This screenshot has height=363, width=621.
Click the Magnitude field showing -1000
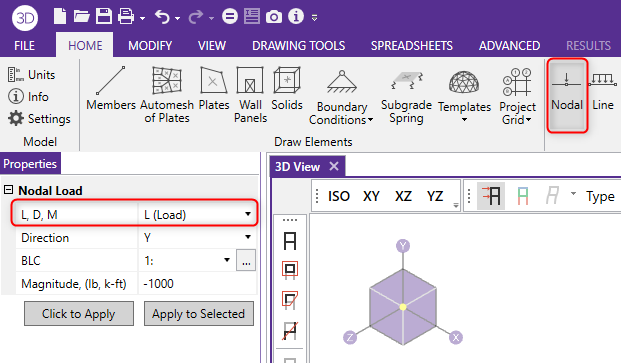197,283
